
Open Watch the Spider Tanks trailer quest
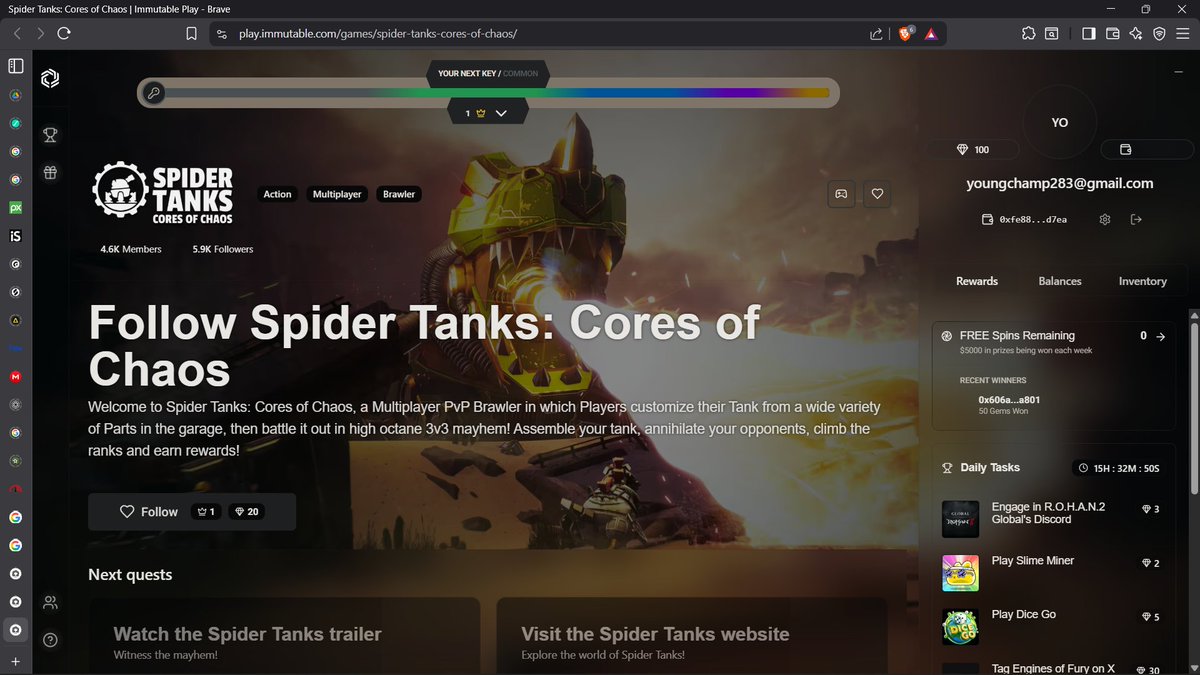284,637
